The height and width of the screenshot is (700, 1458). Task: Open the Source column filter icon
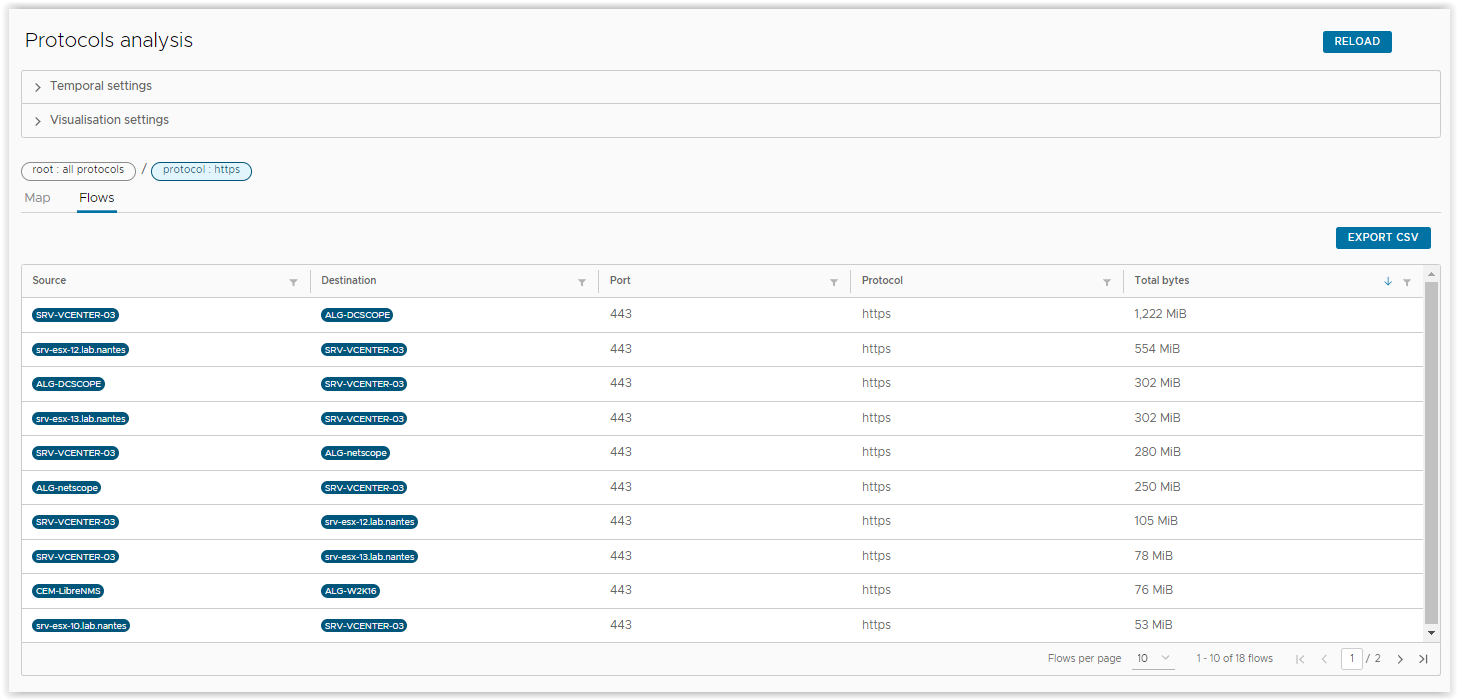pos(293,283)
